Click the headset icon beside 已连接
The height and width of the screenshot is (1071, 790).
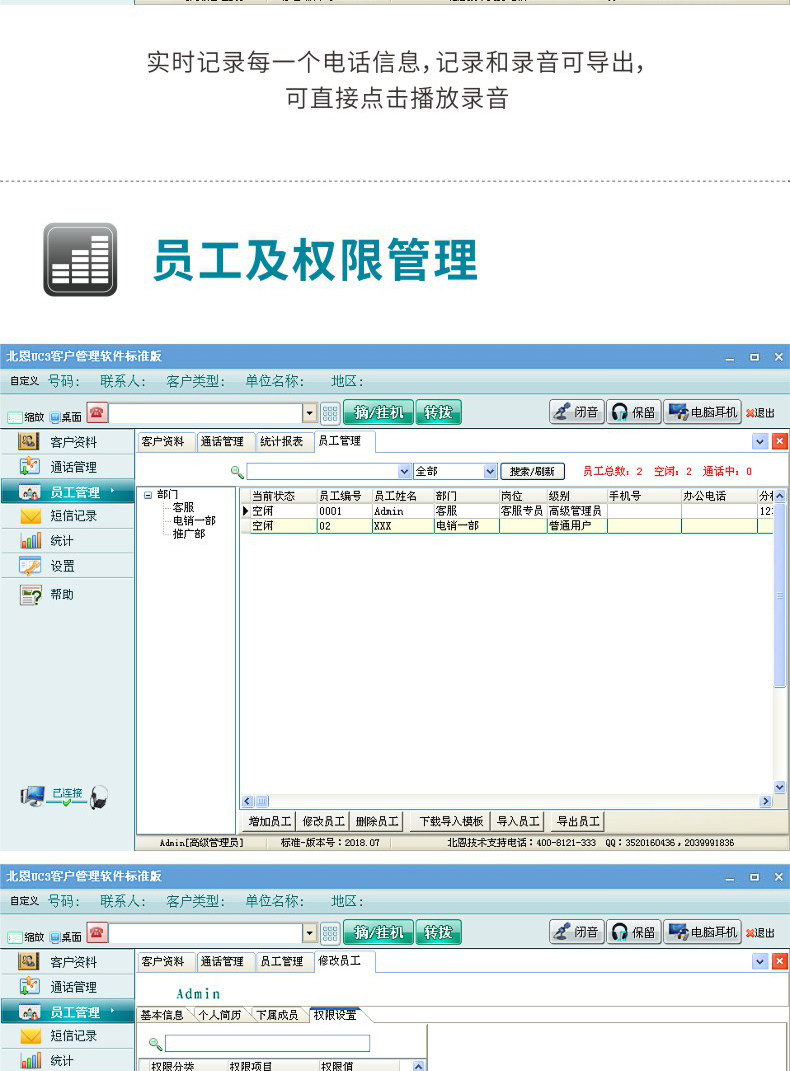[x=99, y=797]
